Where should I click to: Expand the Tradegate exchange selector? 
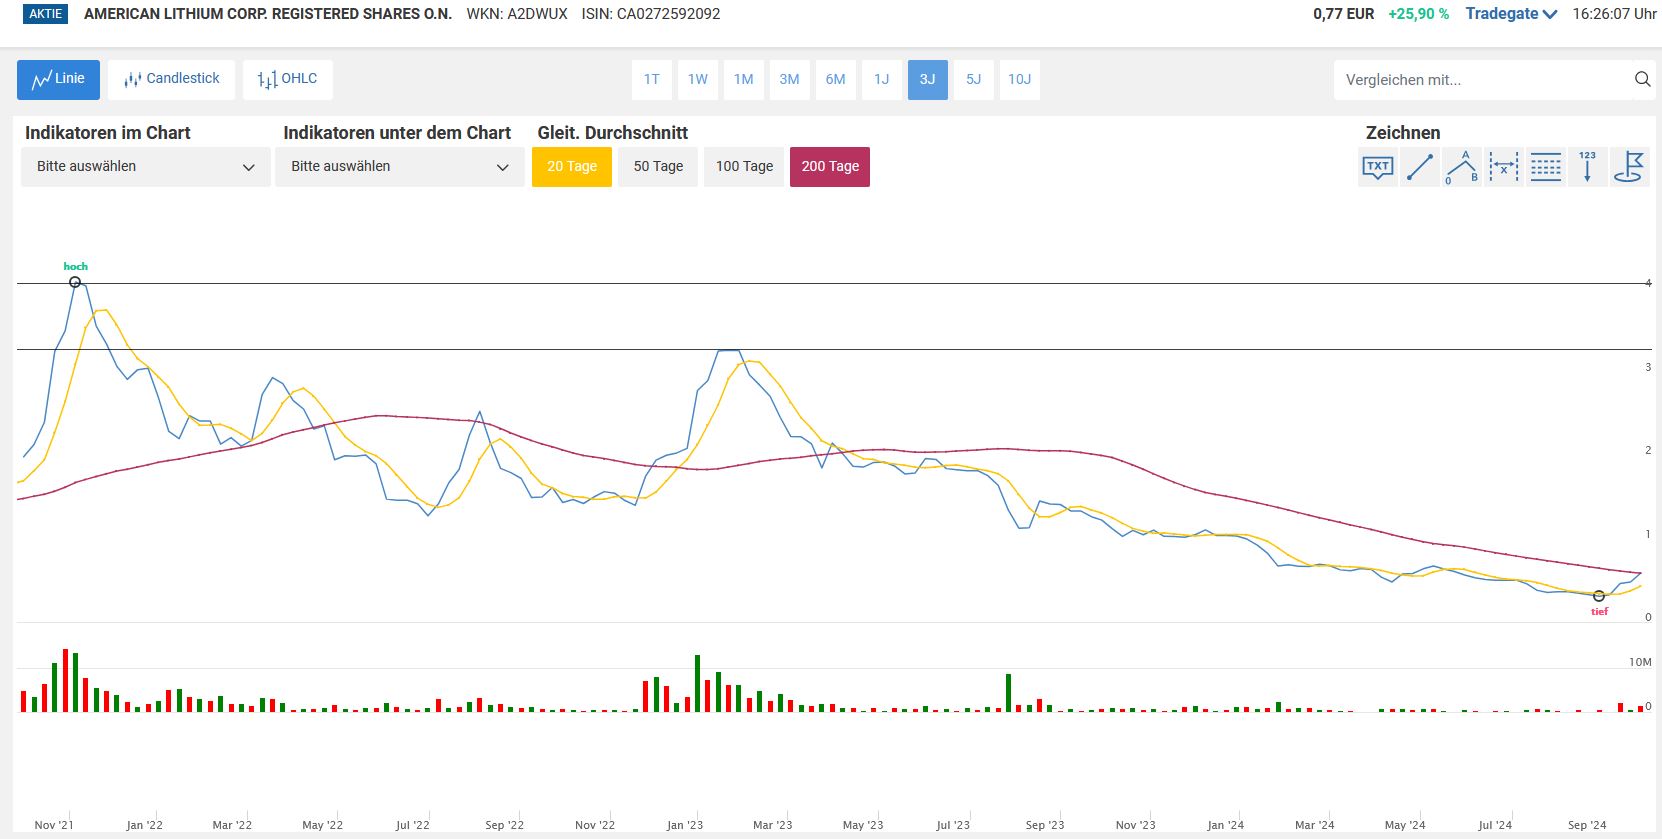pos(1511,14)
